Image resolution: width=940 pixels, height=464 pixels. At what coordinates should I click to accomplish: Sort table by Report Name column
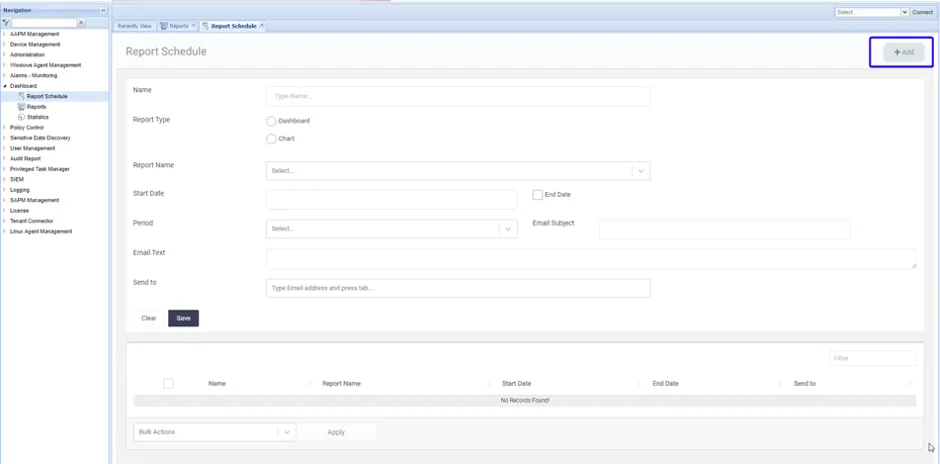[x=342, y=384]
